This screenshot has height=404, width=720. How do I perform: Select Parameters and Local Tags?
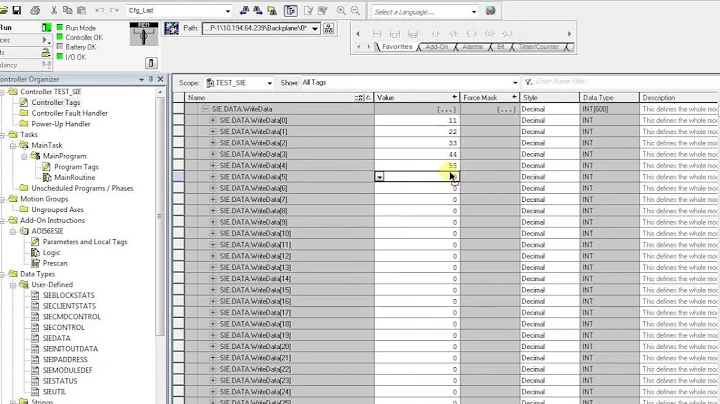click(85, 241)
